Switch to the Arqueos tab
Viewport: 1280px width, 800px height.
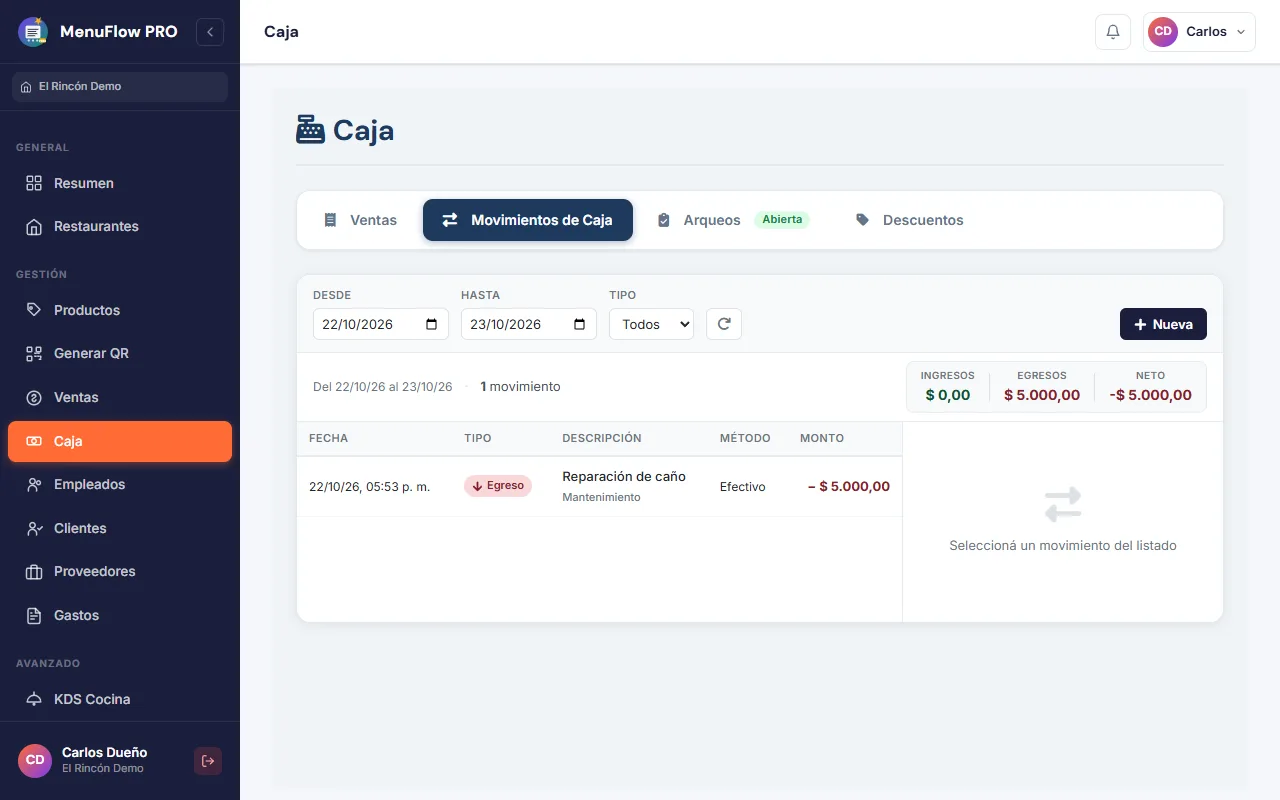click(x=731, y=220)
